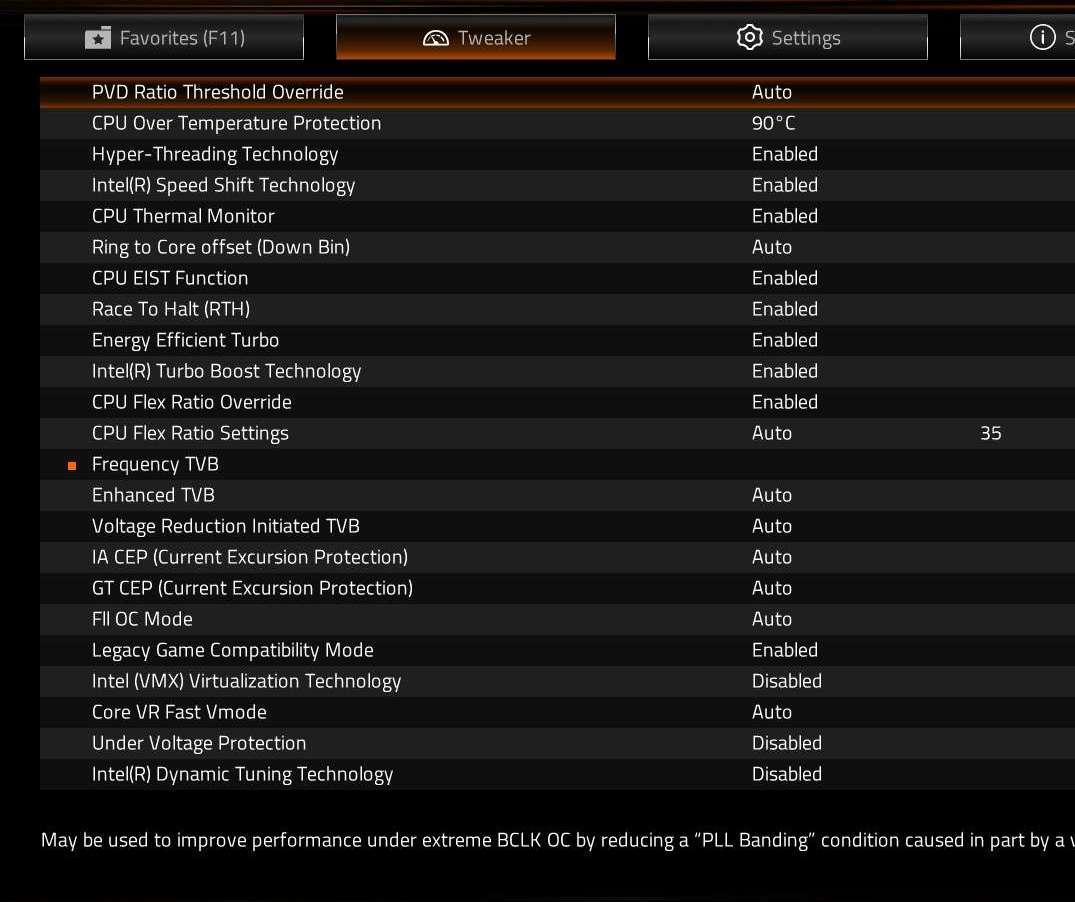
Task: Click the gear icon on Settings tab
Action: click(x=749, y=38)
